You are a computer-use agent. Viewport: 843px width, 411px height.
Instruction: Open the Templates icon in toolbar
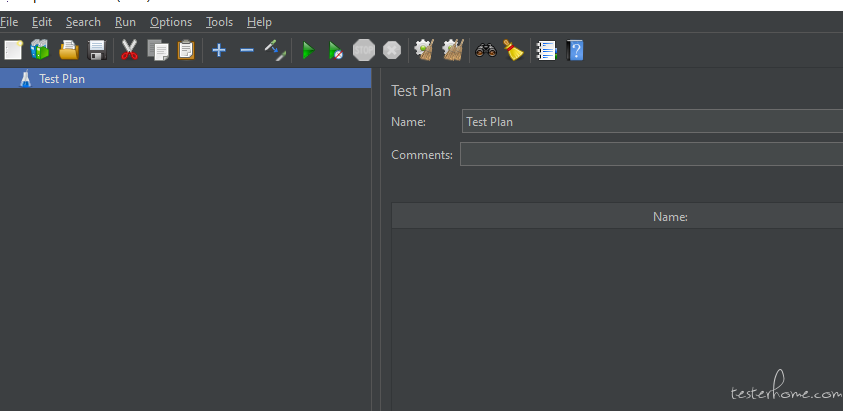pos(40,50)
